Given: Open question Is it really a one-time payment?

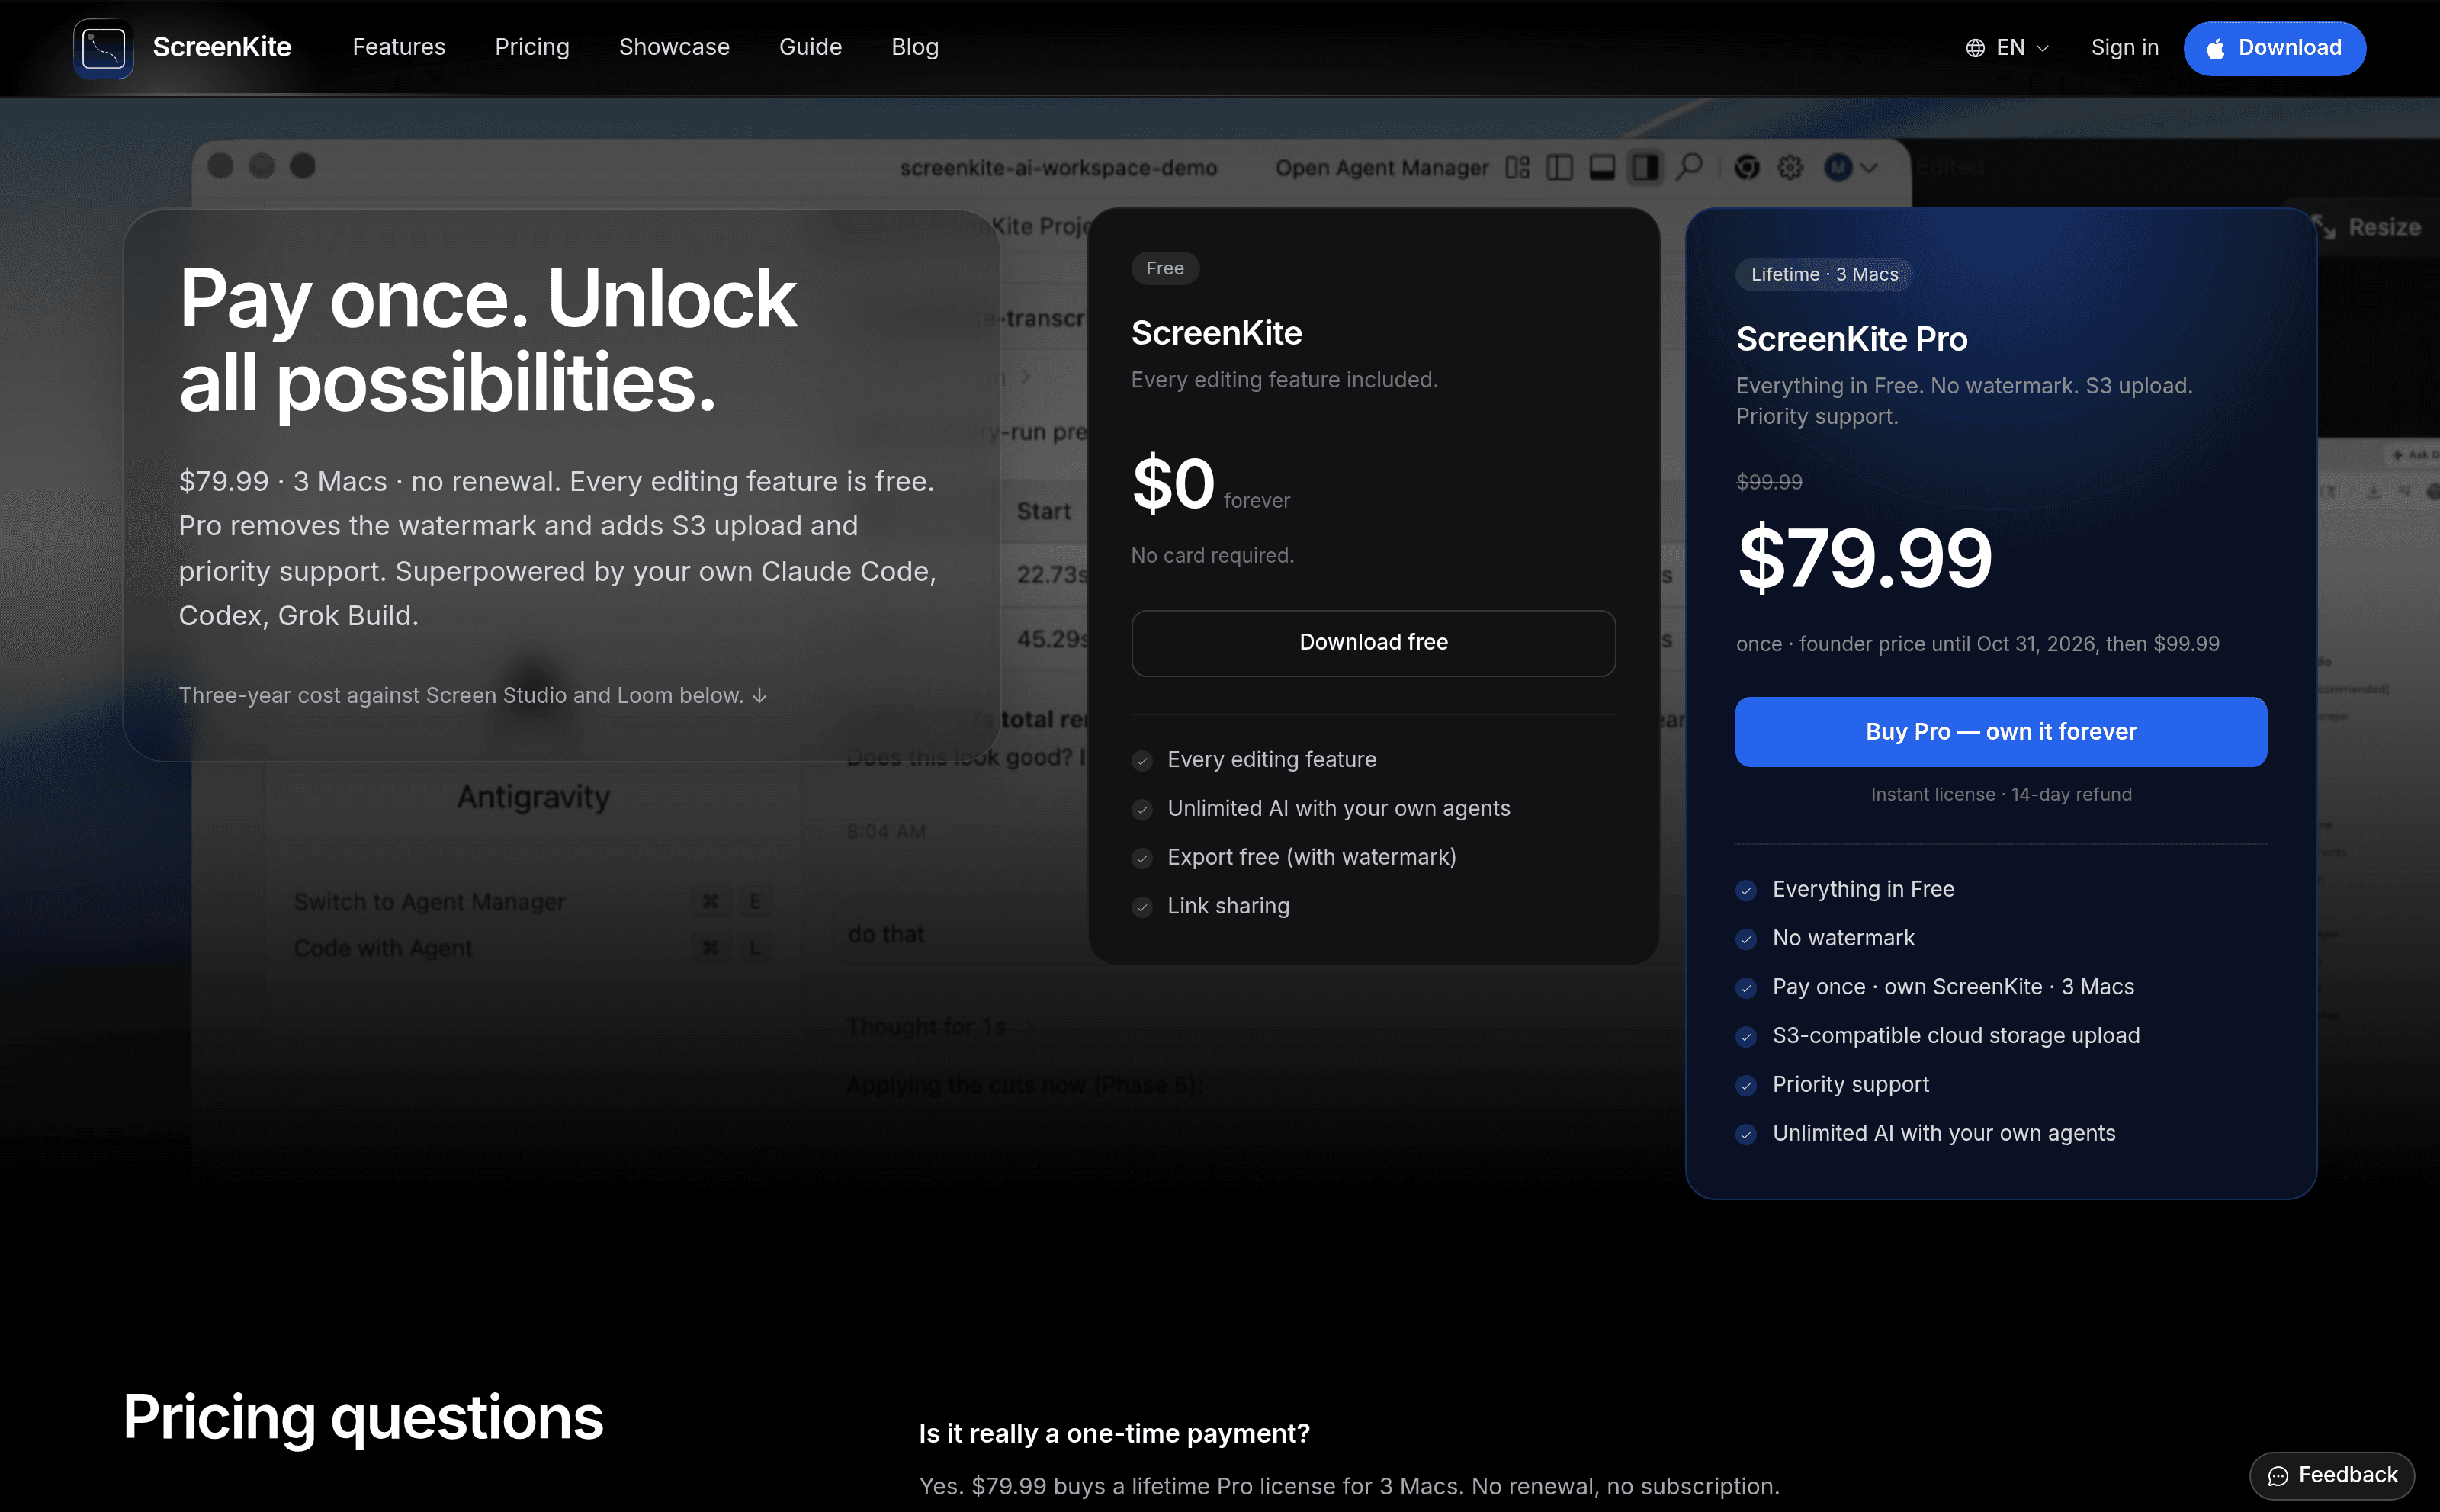Looking at the screenshot, I should click(1114, 1433).
